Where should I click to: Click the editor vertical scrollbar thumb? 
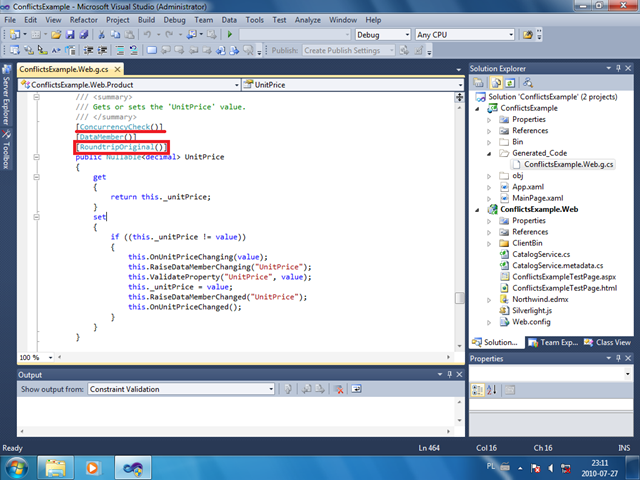(460, 298)
